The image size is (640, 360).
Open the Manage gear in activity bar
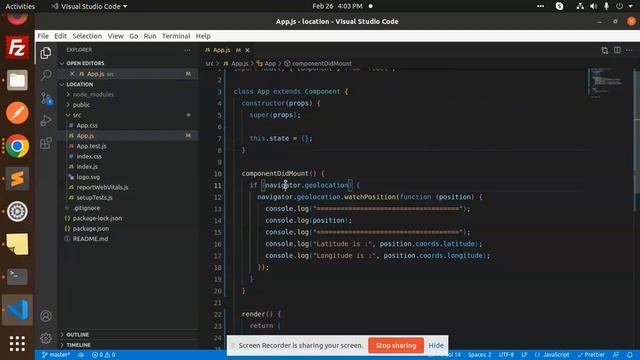click(46, 338)
